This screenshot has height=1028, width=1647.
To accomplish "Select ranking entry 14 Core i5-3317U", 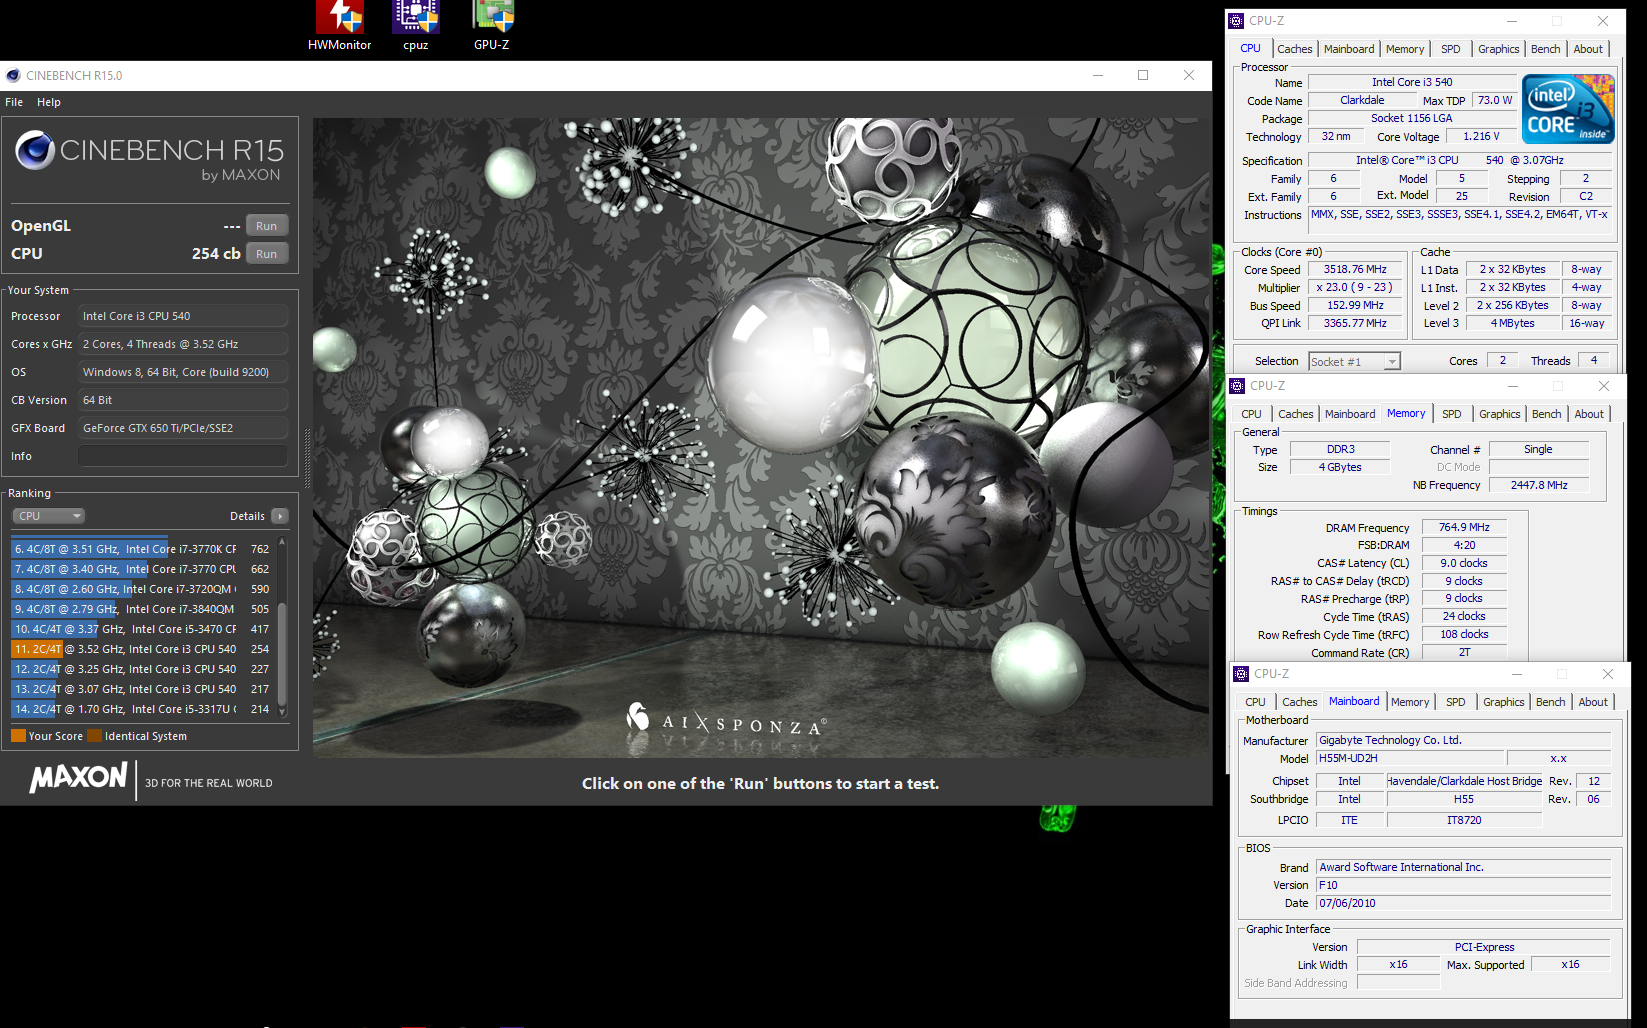I will pos(142,709).
